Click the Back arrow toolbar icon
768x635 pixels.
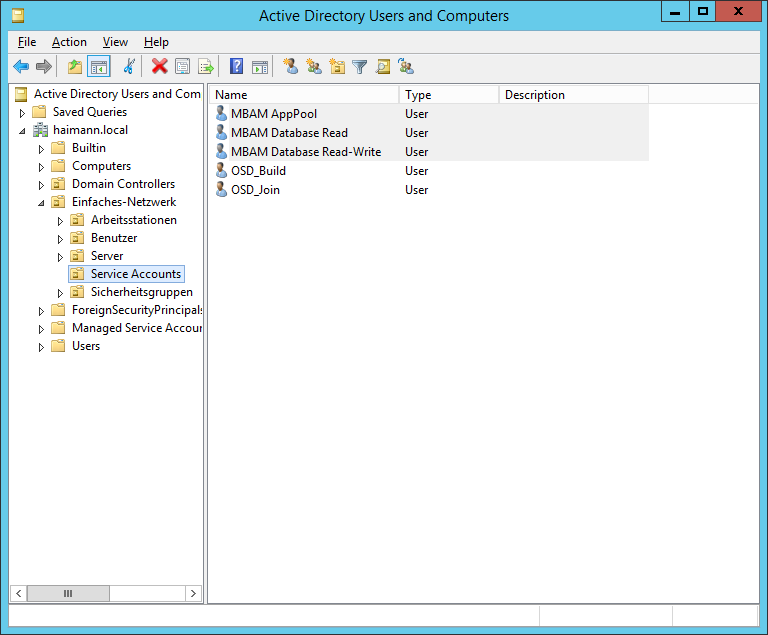point(21,66)
